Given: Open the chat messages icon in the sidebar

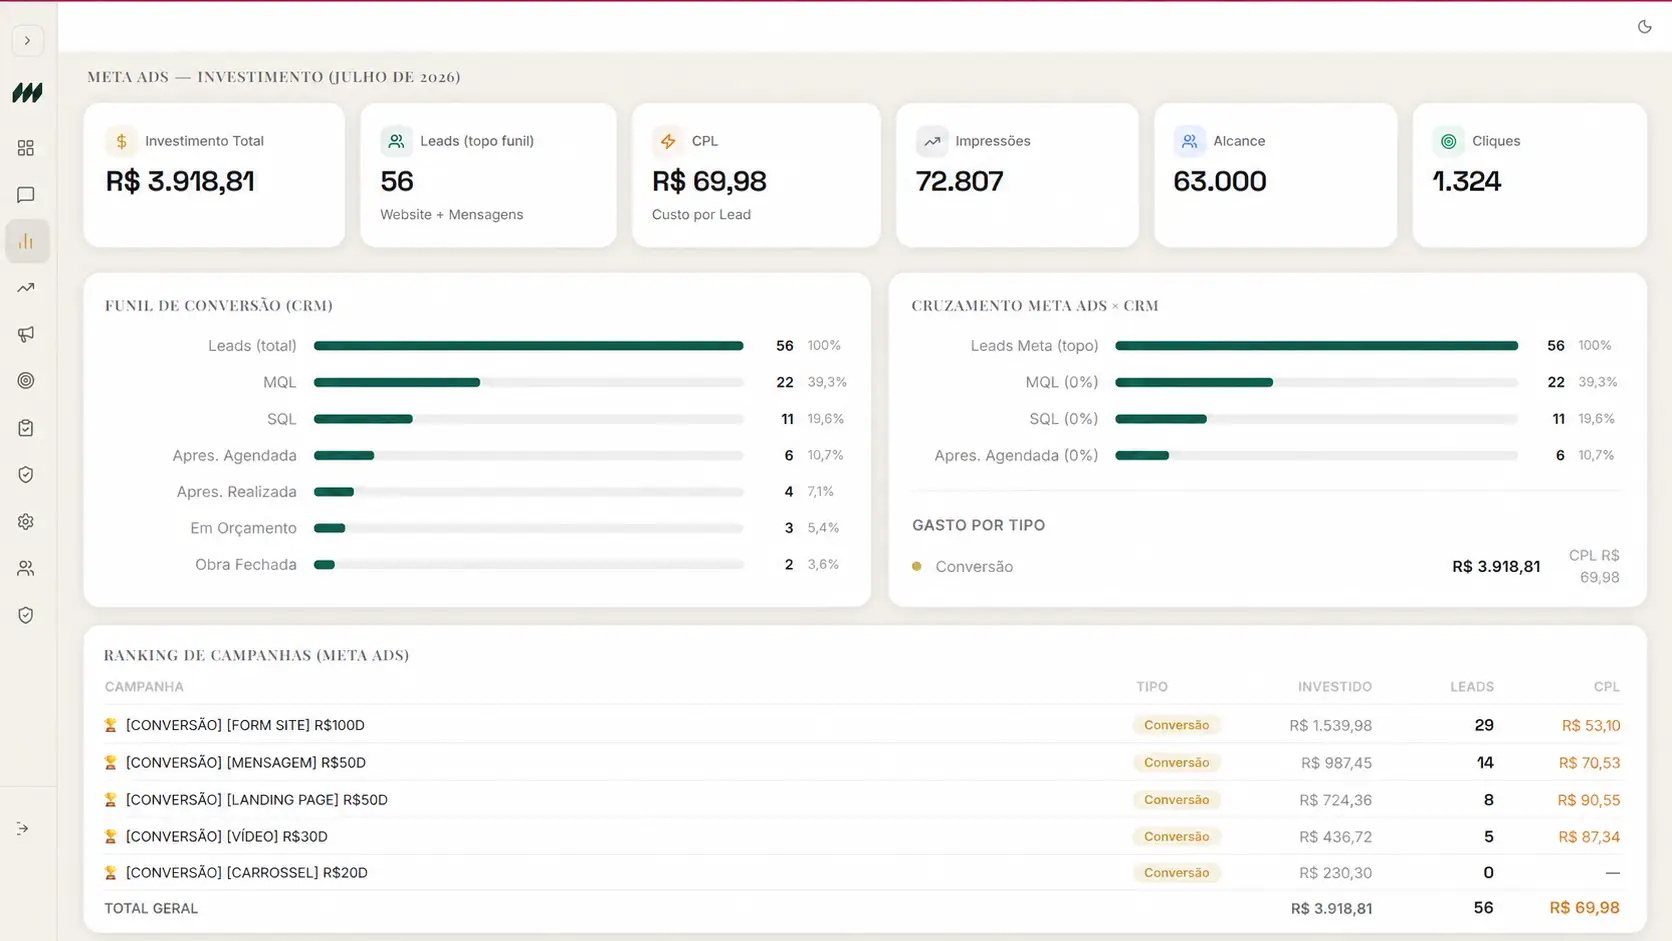Looking at the screenshot, I should (26, 195).
